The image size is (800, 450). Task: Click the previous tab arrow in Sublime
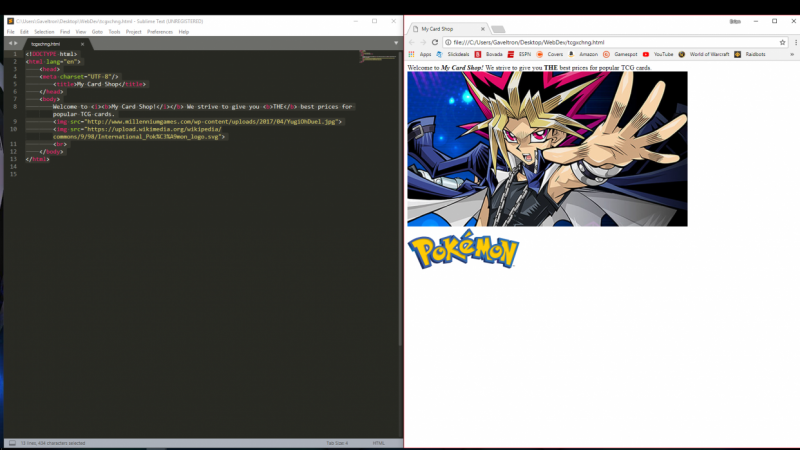click(10, 43)
